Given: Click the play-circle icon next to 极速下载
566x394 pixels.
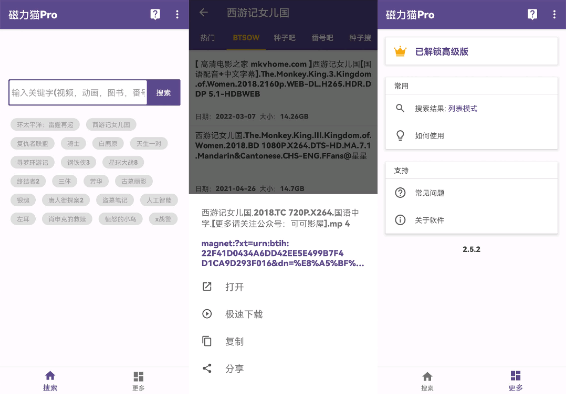Looking at the screenshot, I should 207,314.
